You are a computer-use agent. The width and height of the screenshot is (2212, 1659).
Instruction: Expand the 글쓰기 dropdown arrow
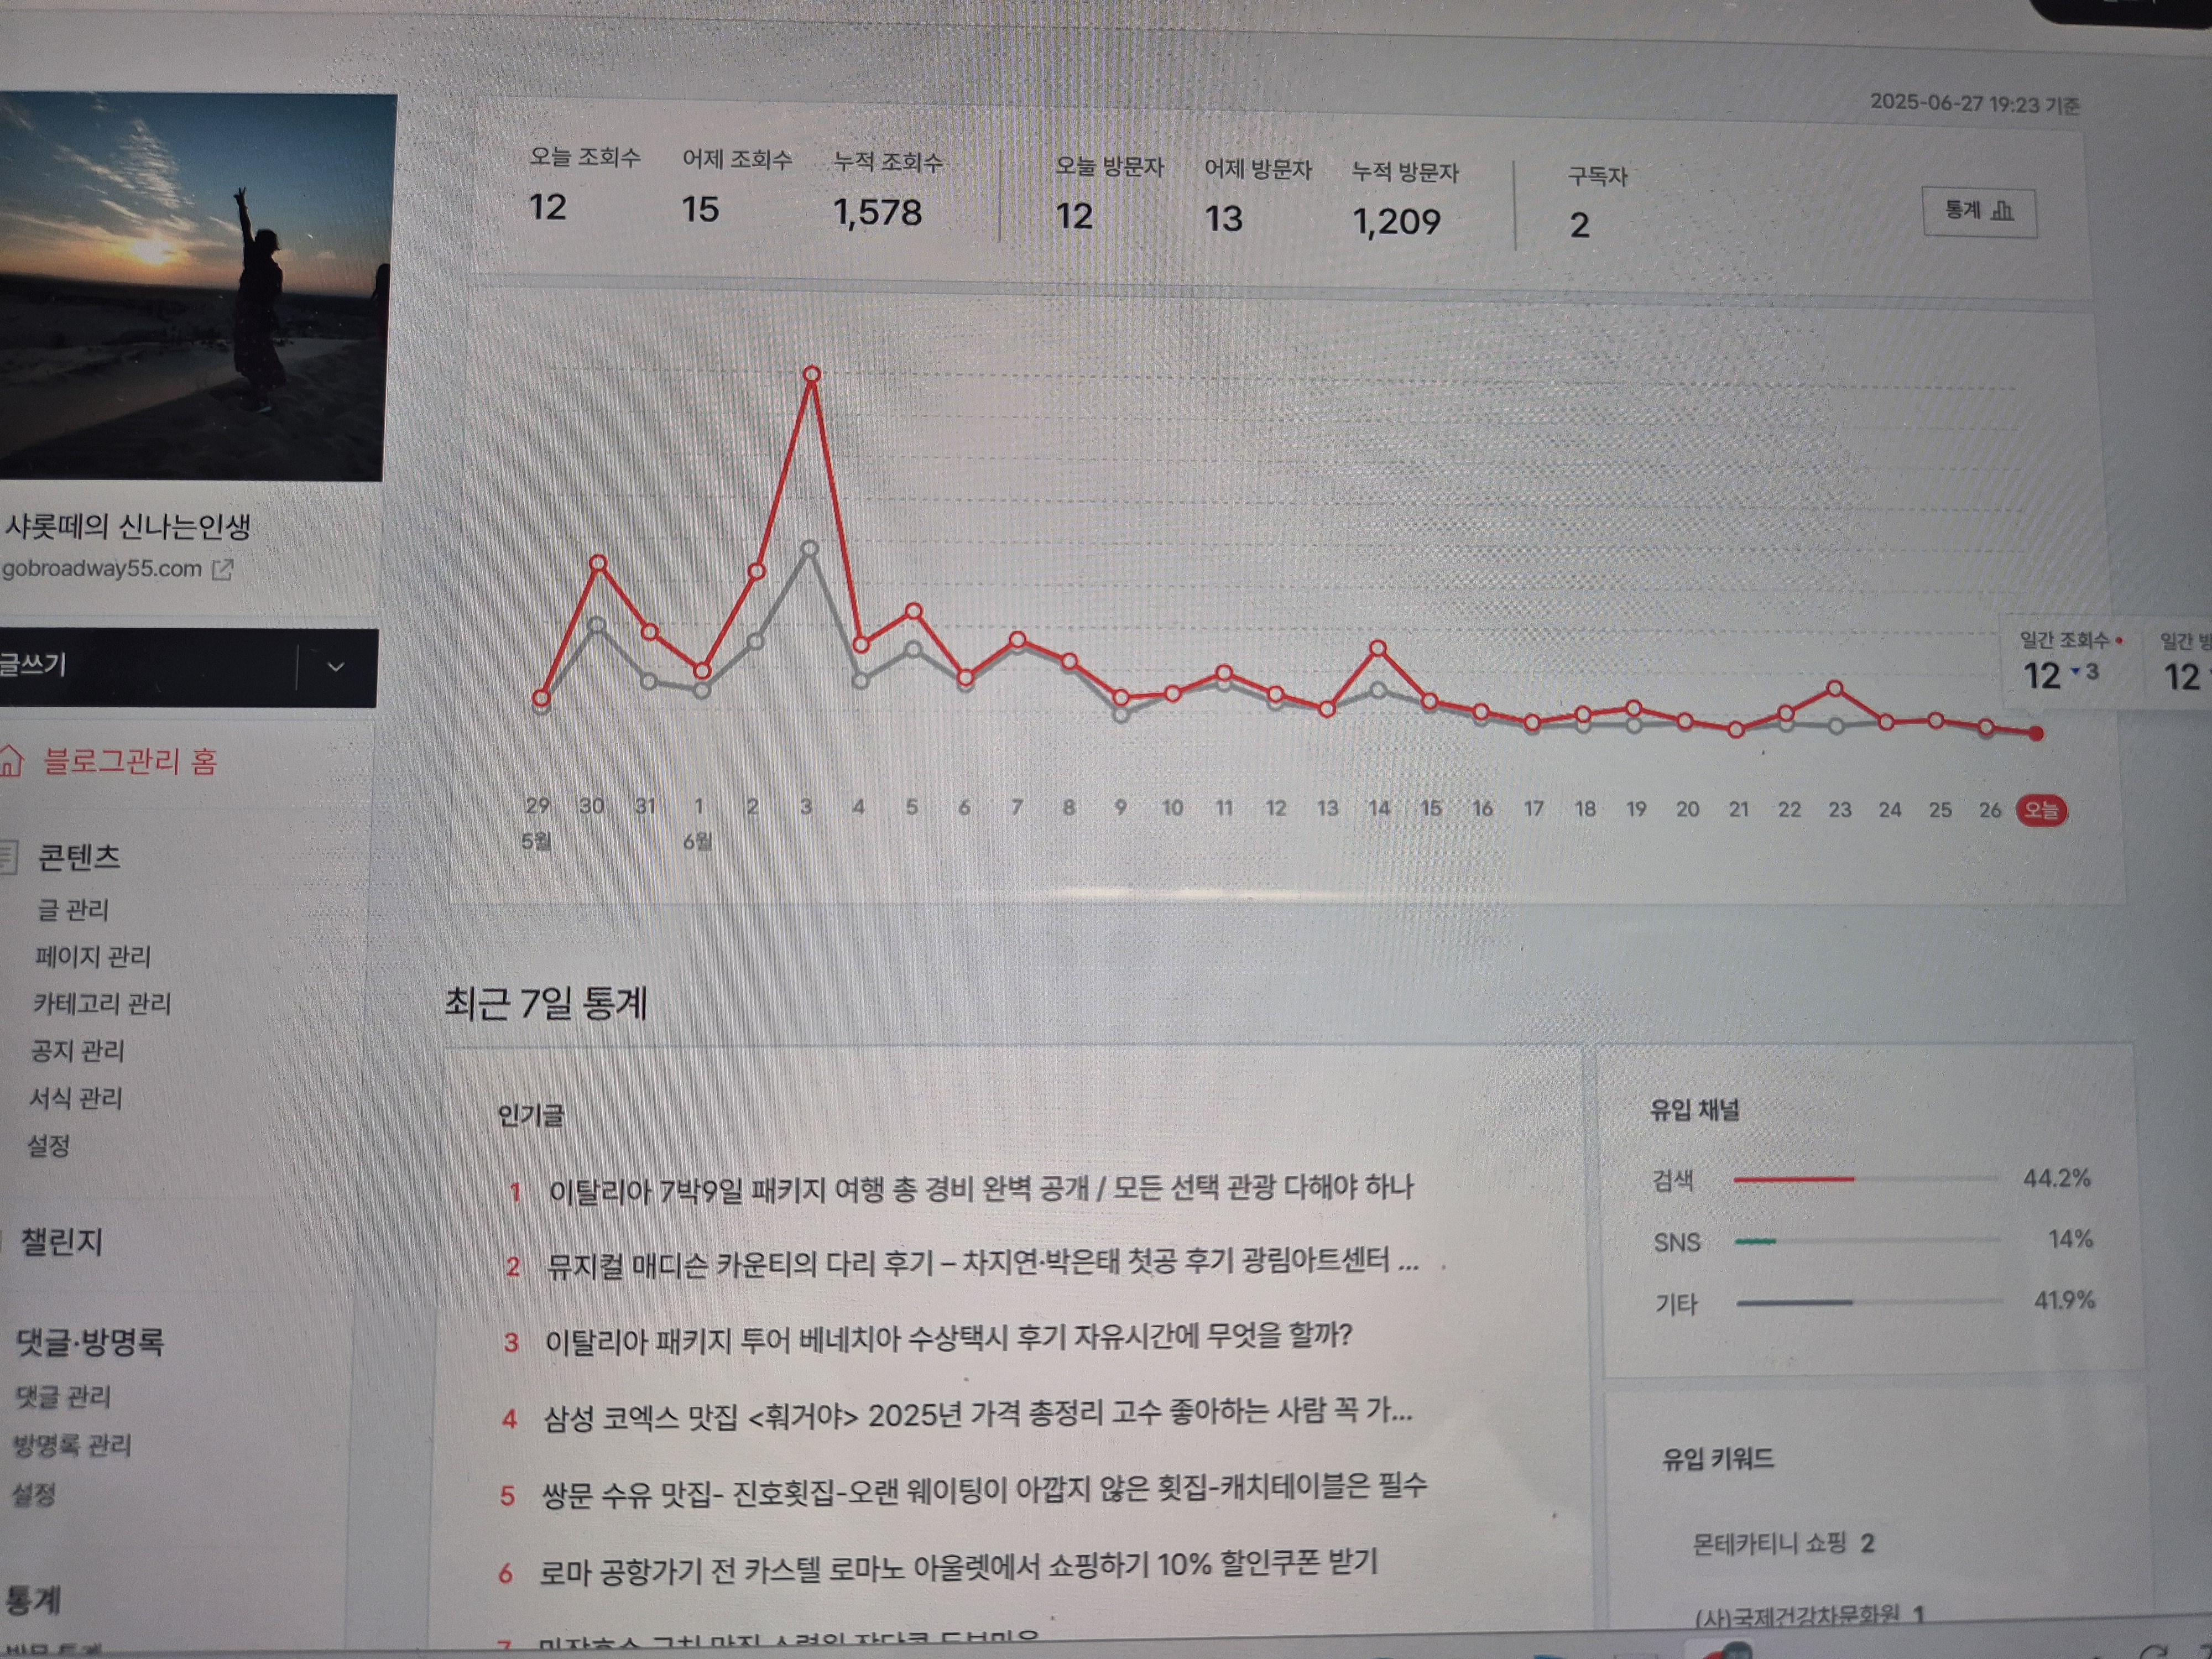336,667
